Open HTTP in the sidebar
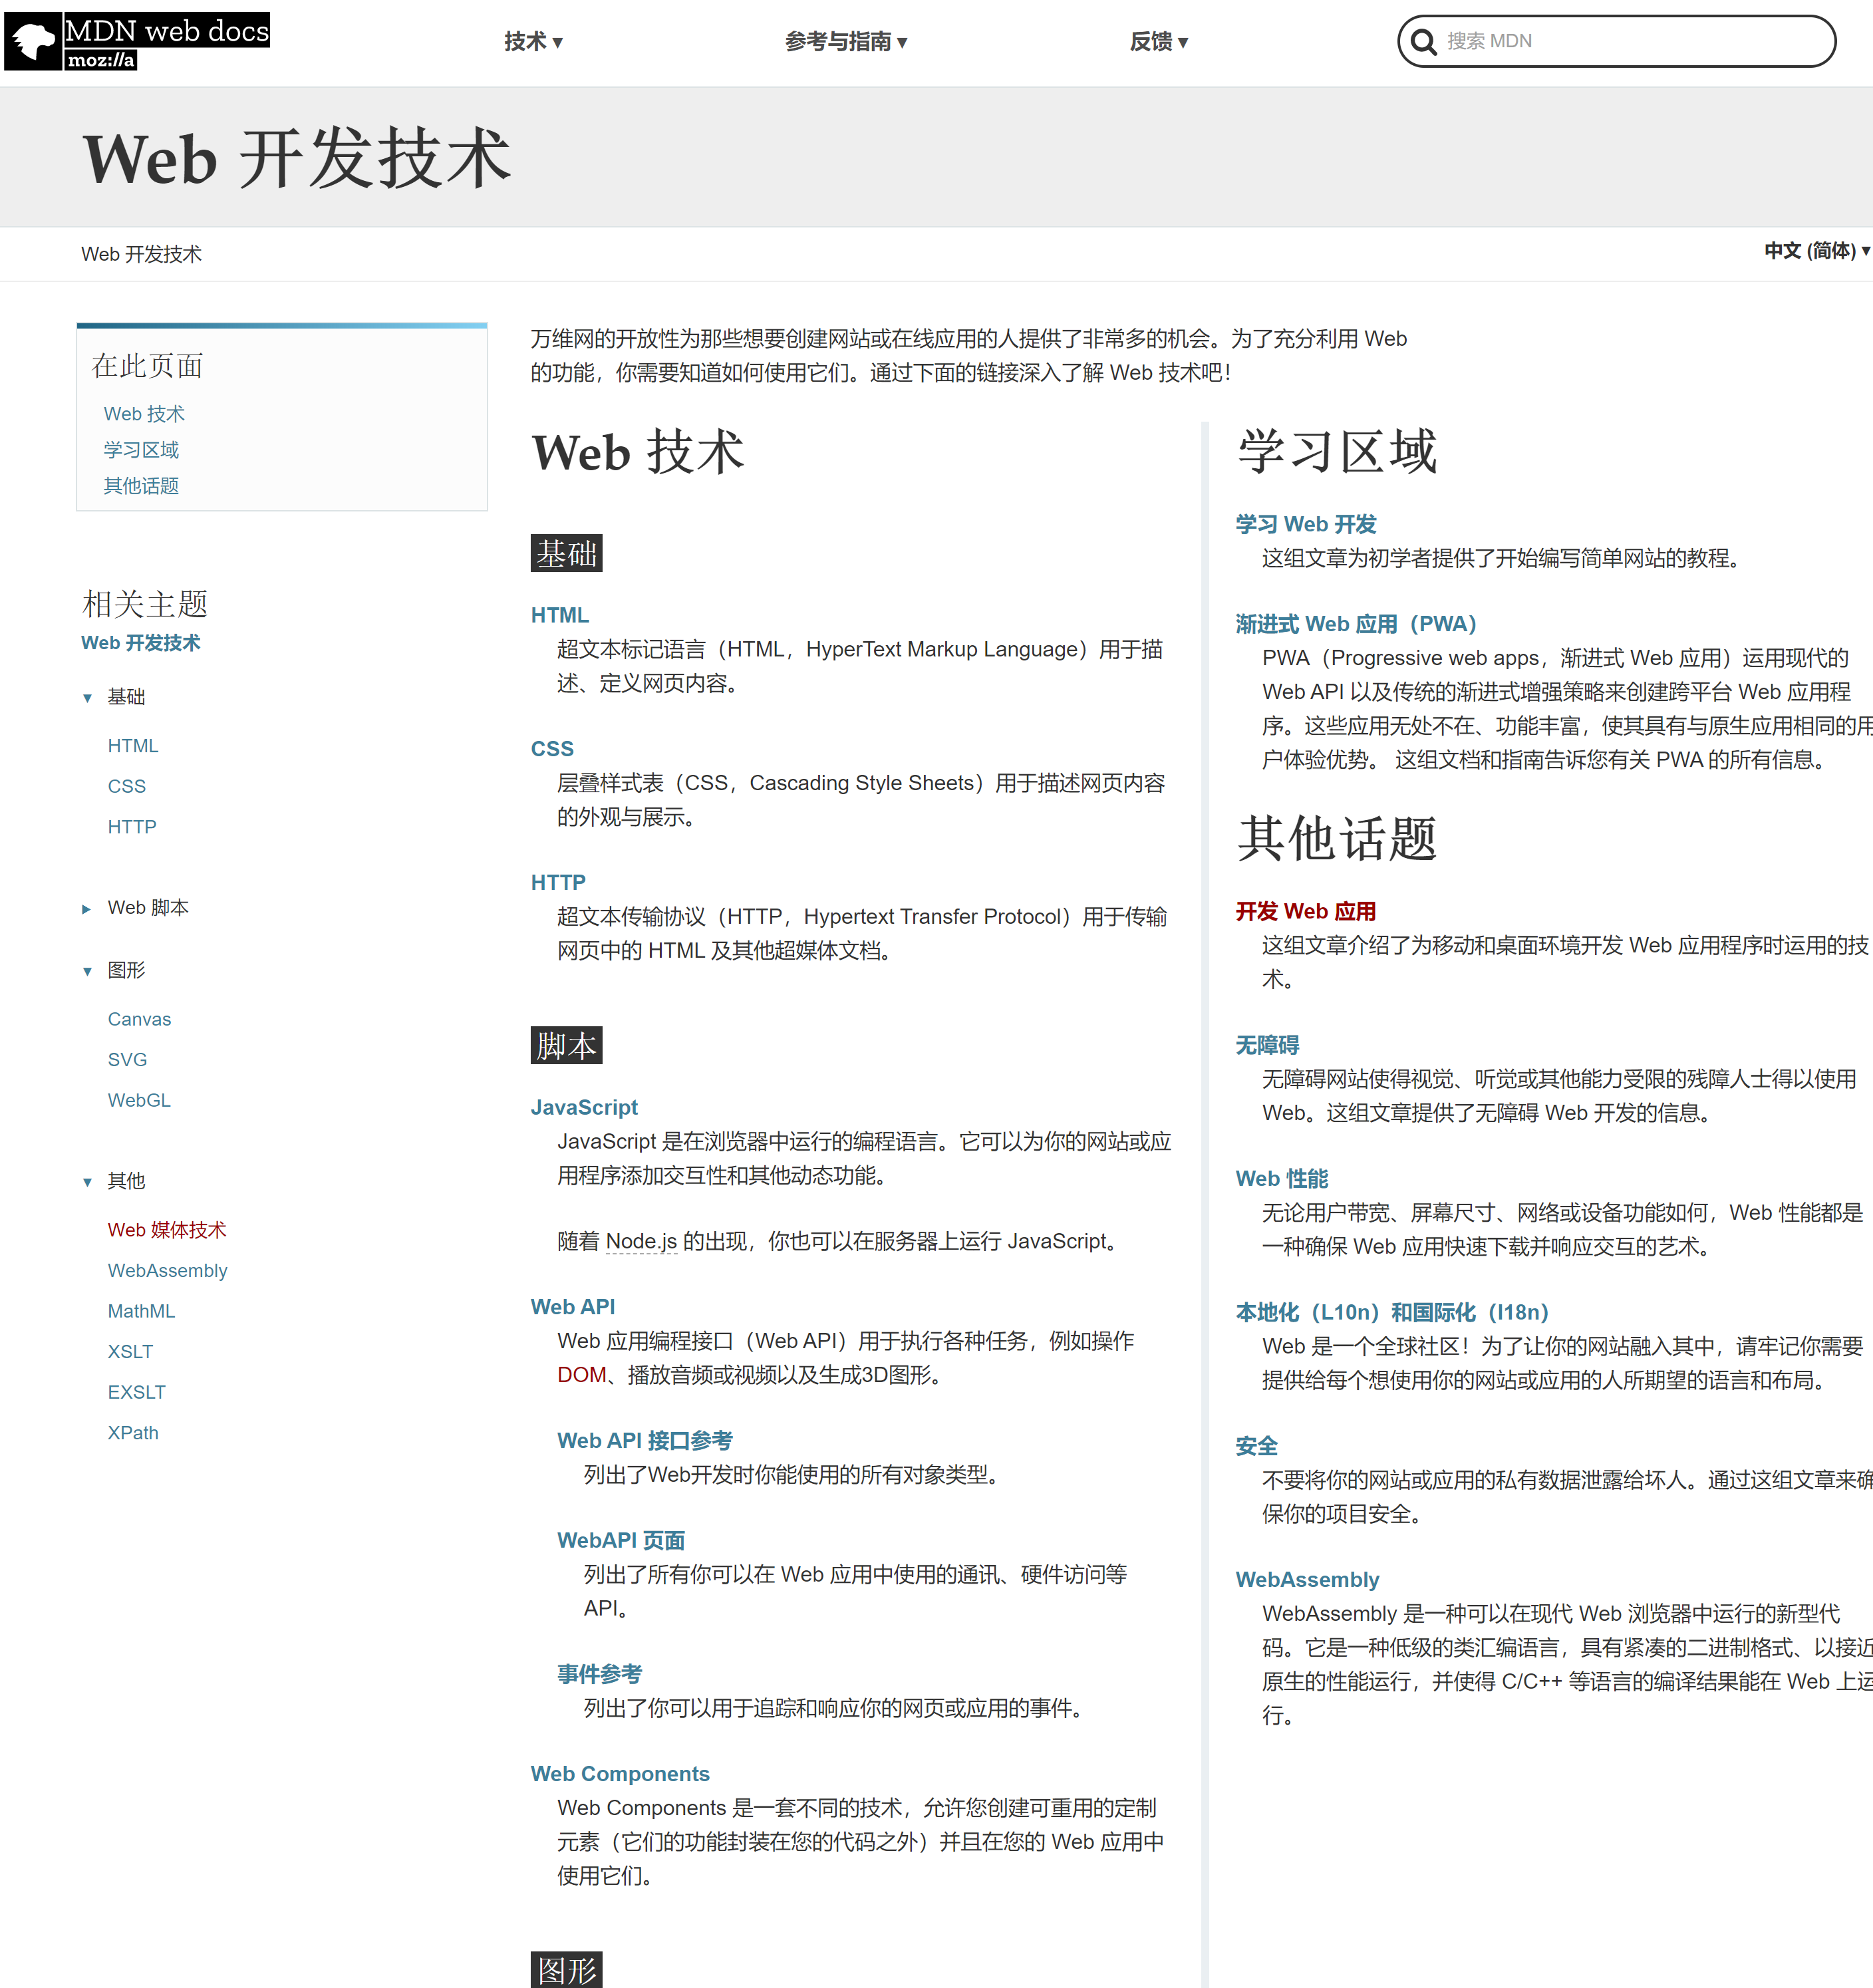 (132, 827)
